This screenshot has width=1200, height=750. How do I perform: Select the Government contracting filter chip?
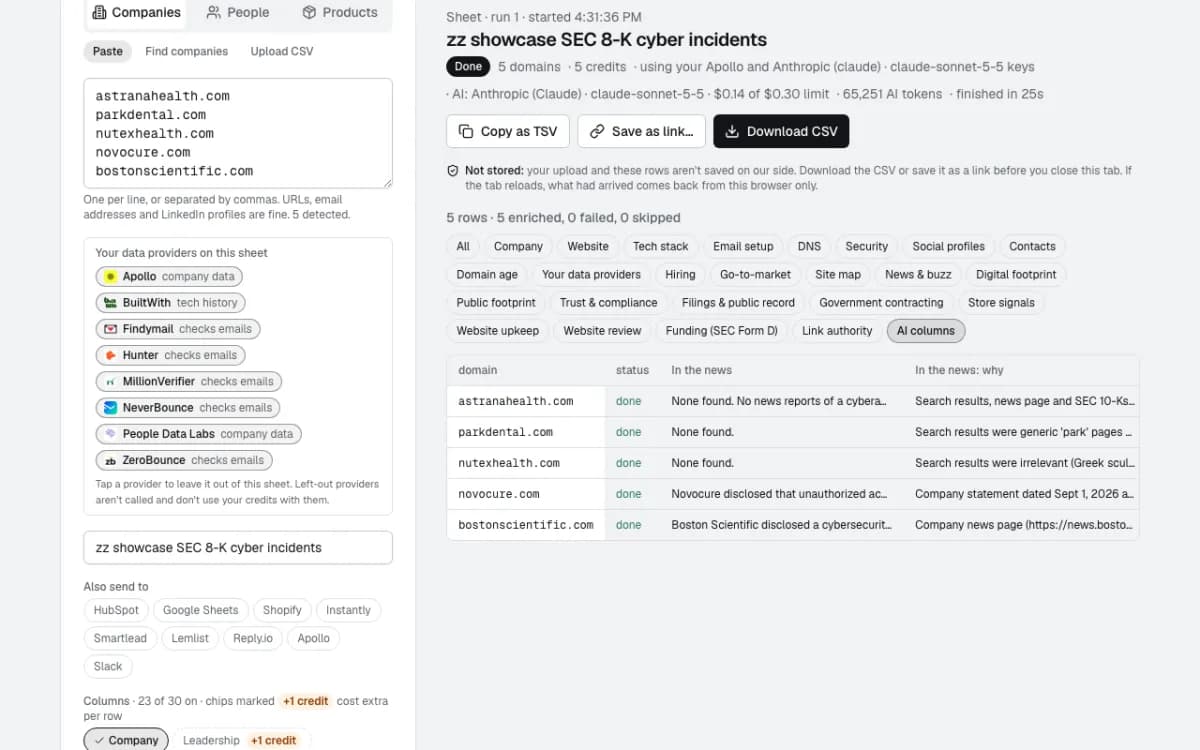click(x=881, y=303)
